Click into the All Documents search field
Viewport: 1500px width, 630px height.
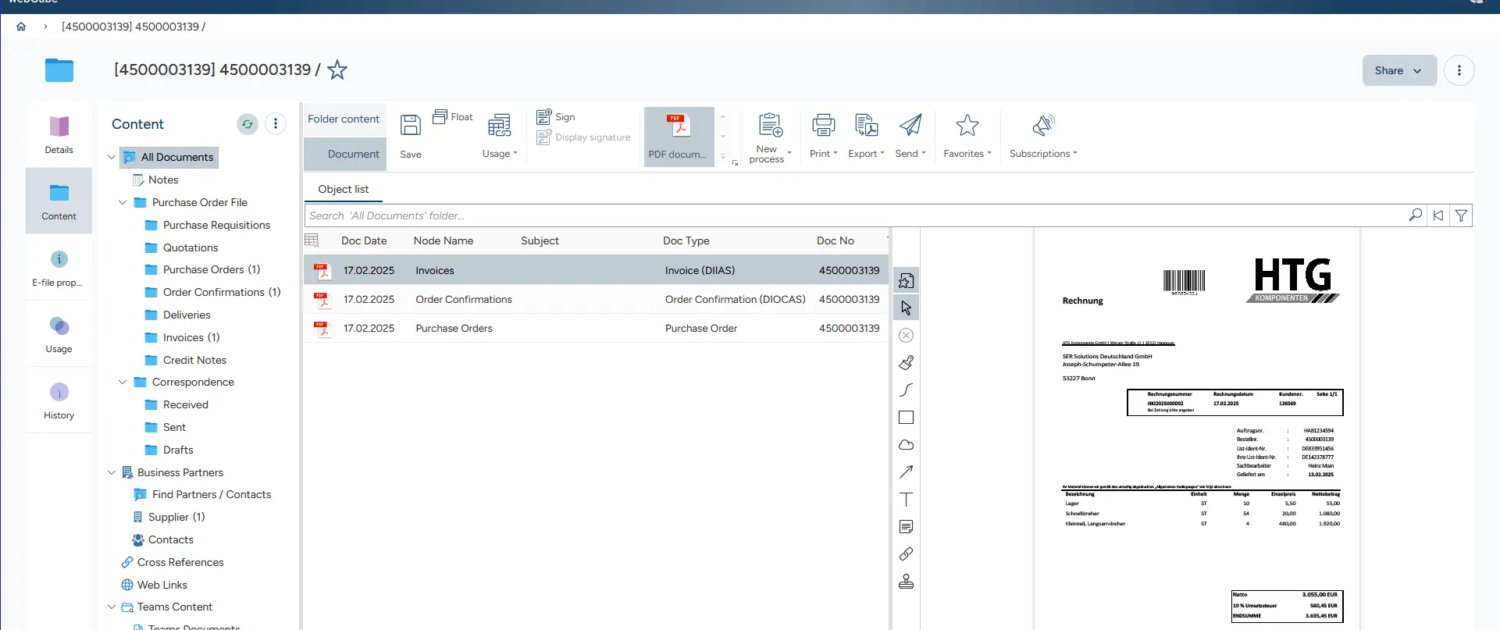855,215
